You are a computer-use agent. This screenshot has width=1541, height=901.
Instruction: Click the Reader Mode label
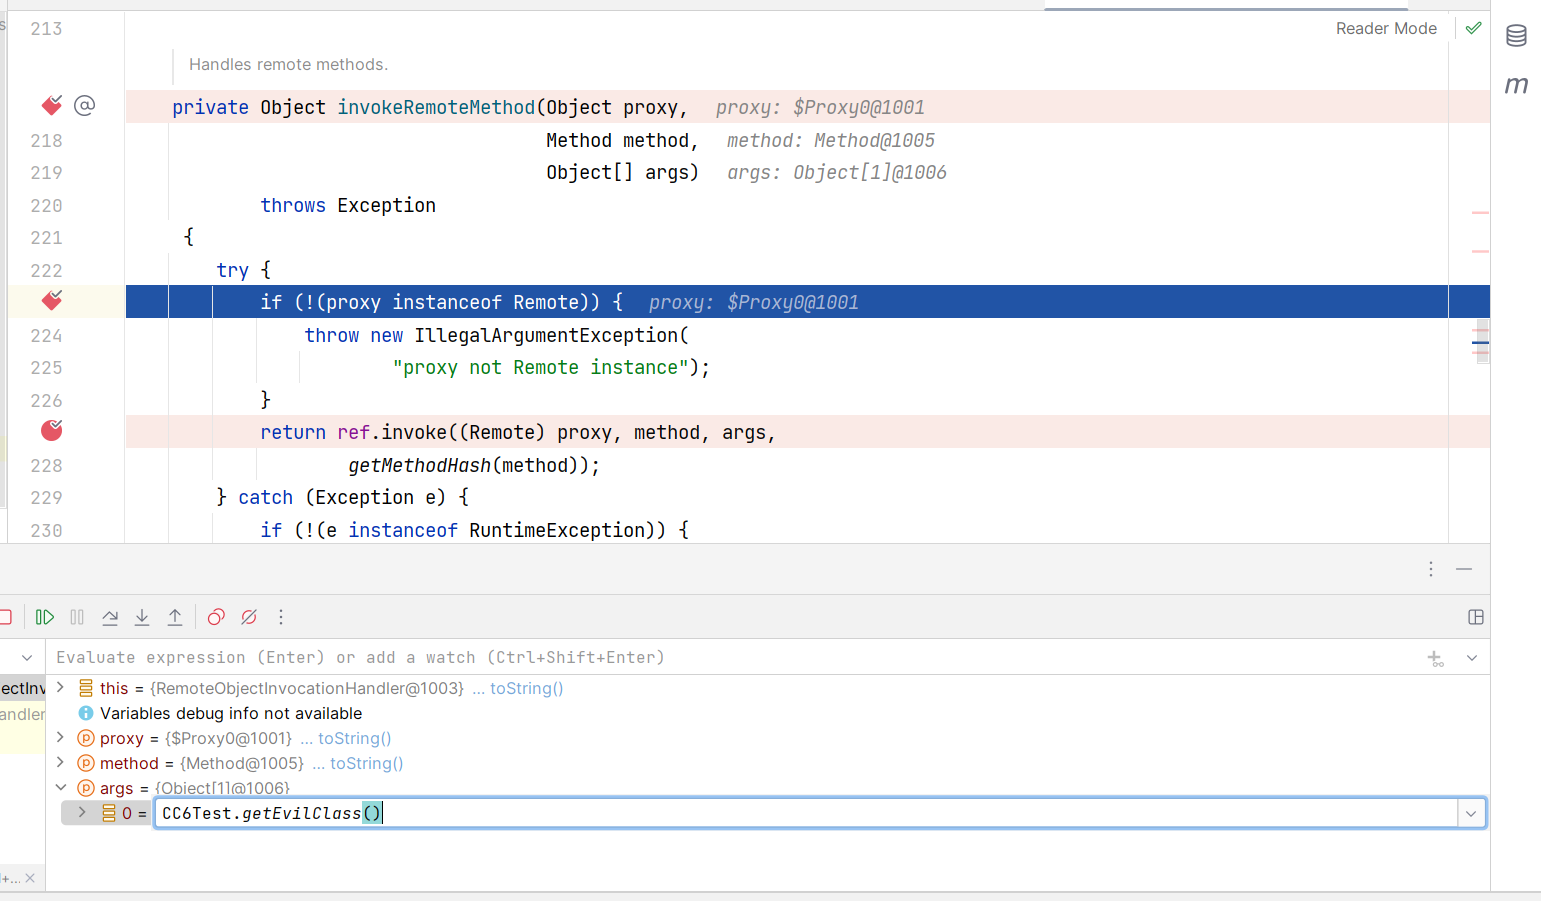[x=1386, y=29]
